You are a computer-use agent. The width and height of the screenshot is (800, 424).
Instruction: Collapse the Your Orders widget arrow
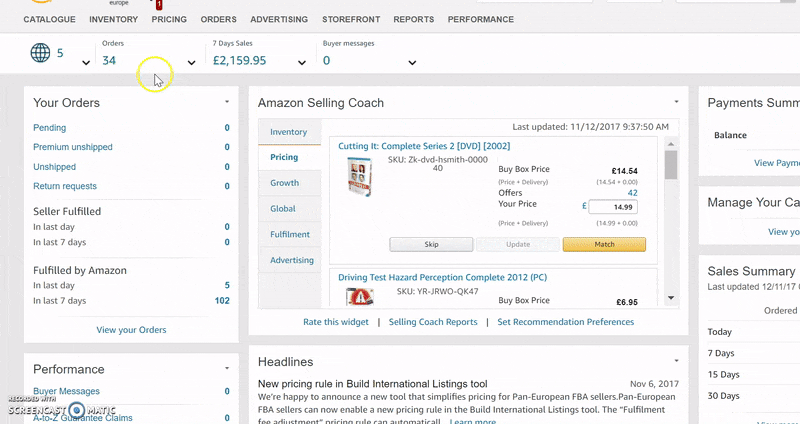tap(227, 102)
